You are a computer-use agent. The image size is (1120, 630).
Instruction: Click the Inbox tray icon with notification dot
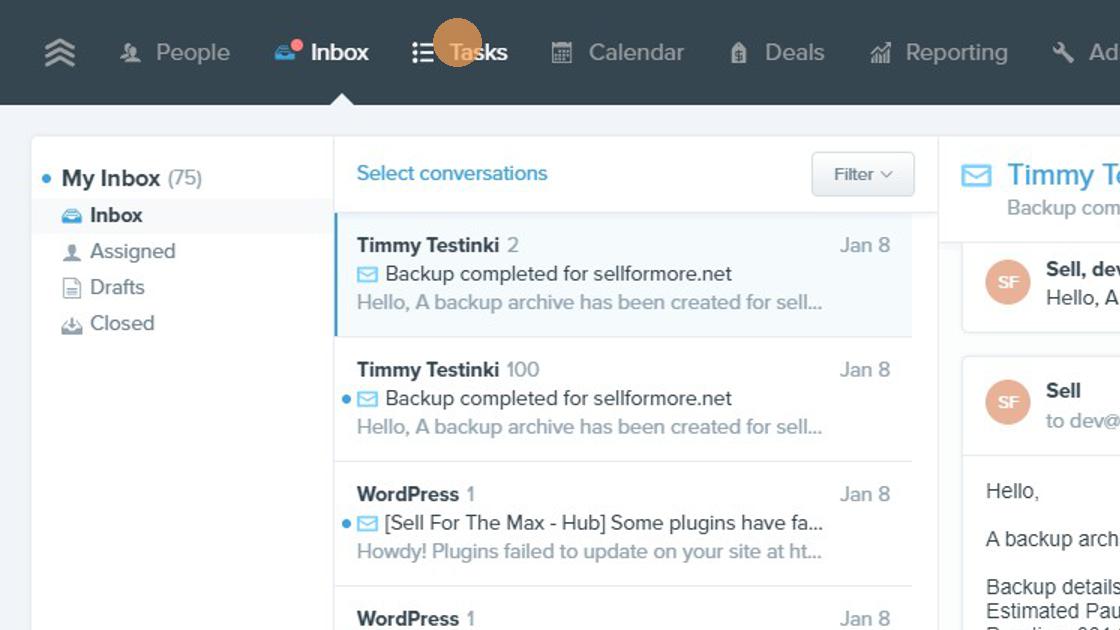288,51
